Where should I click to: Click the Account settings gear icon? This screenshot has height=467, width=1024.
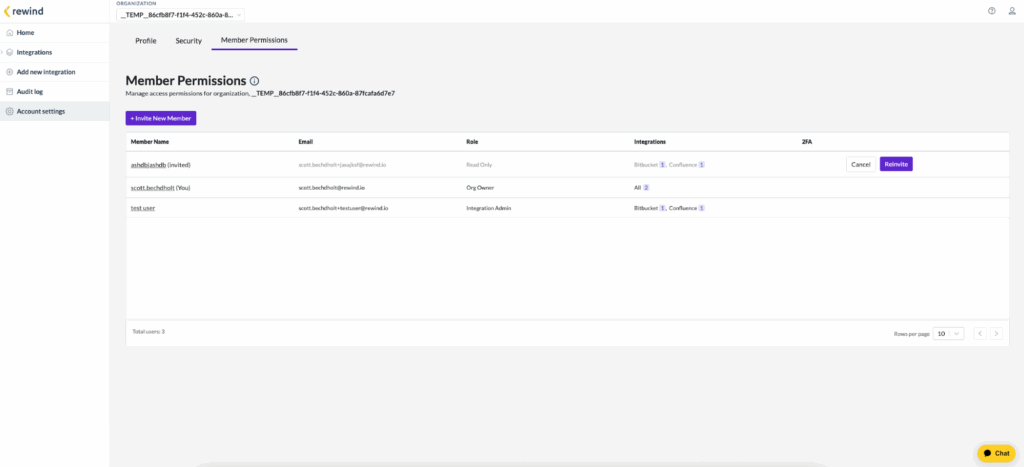9,111
